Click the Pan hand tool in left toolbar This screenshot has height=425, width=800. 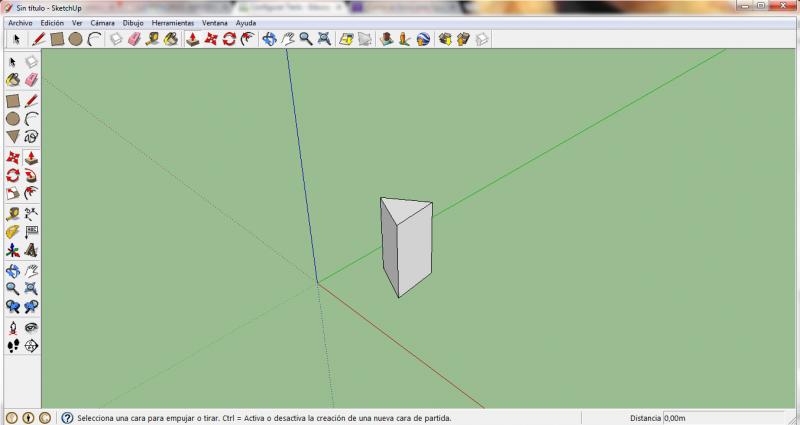click(x=31, y=270)
